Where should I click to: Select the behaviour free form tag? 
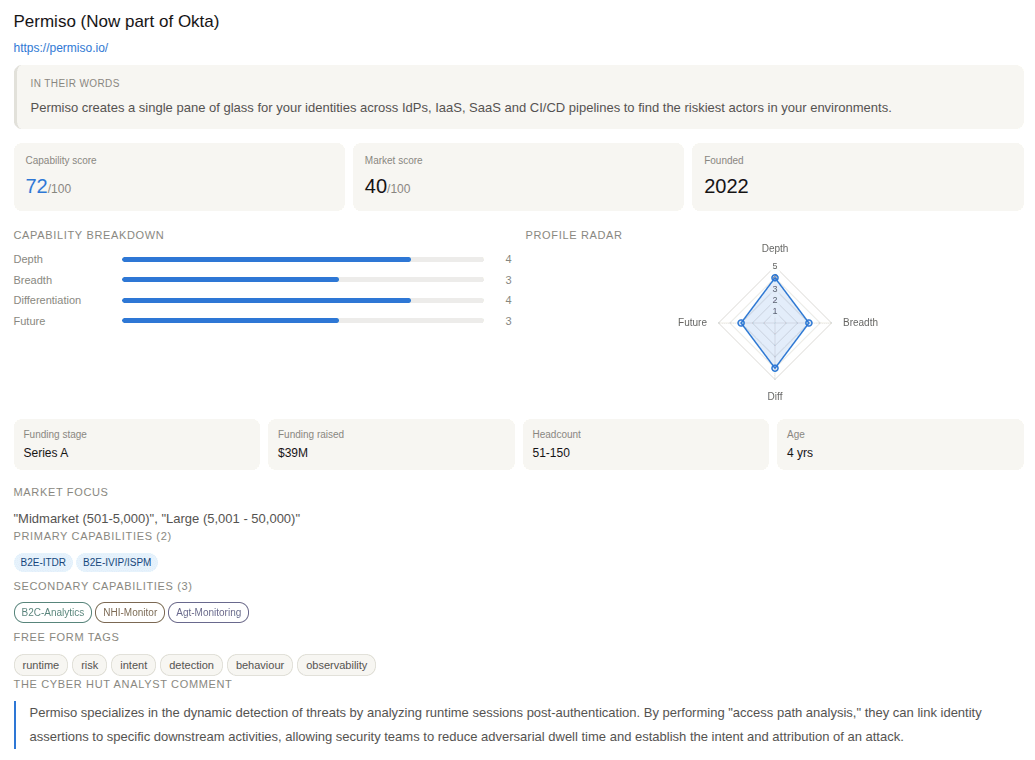coord(260,665)
